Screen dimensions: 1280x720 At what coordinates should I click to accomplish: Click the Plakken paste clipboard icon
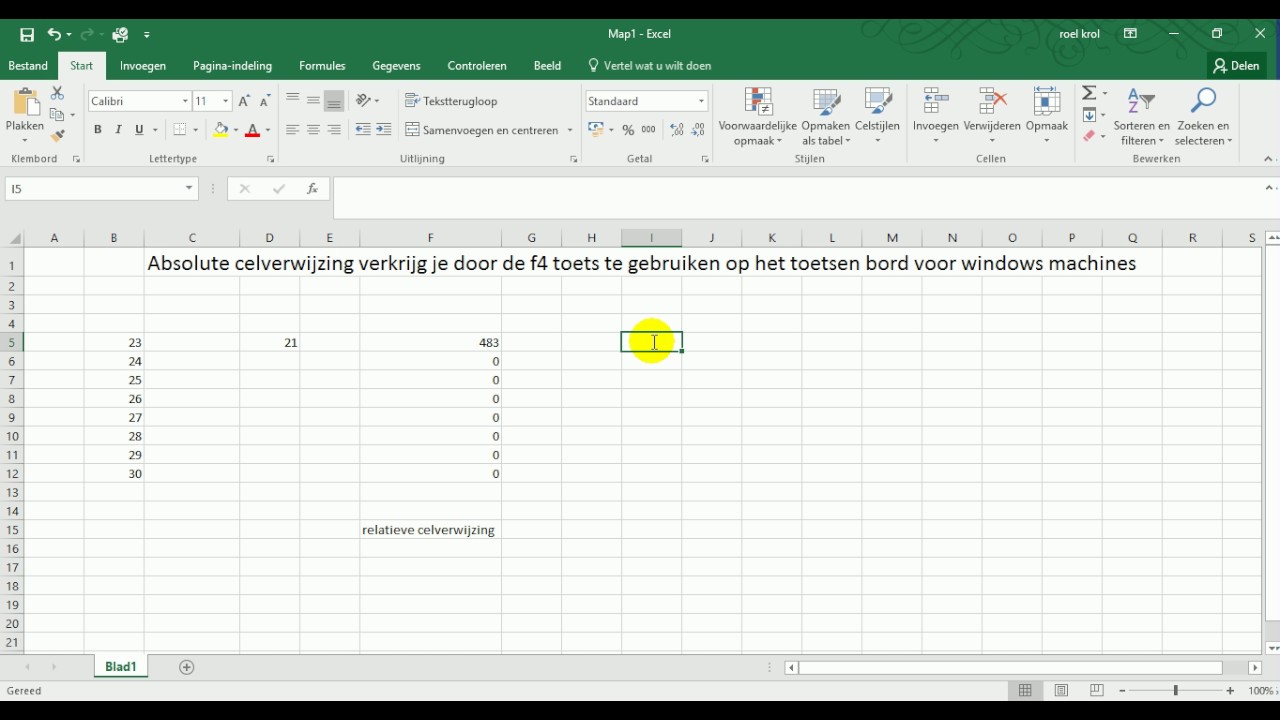(25, 104)
